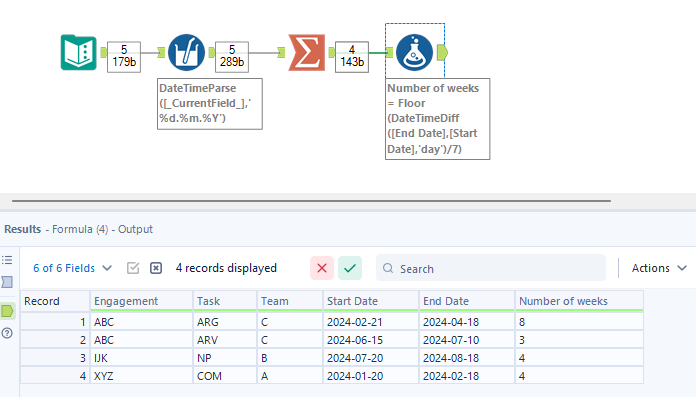Open the Actions dropdown menu
This screenshot has width=696, height=397.
coord(659,268)
